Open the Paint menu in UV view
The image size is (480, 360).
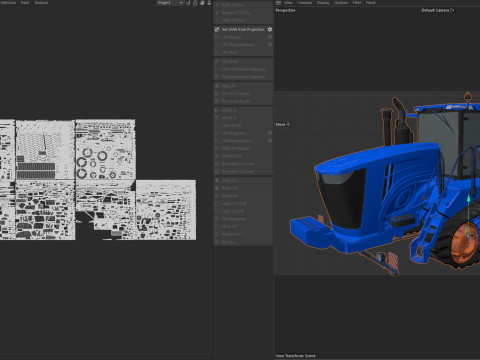(x=25, y=3)
